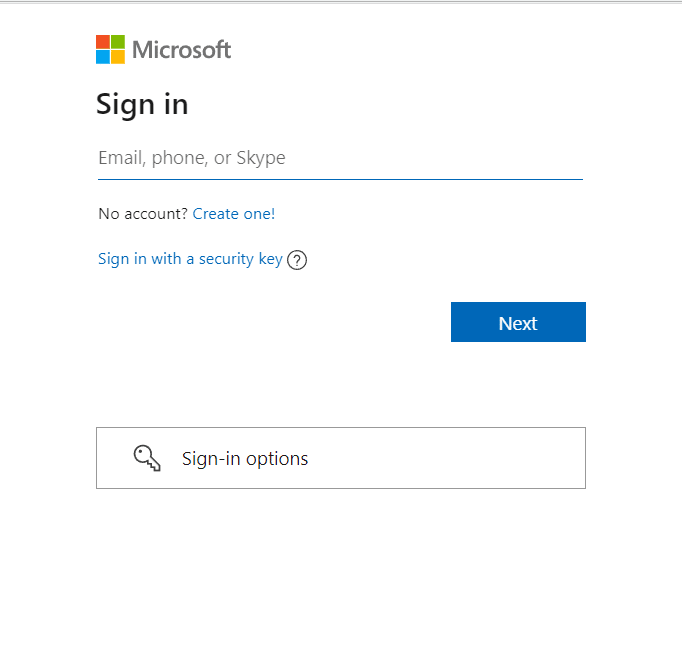Click the green square of Microsoft logo

118,42
